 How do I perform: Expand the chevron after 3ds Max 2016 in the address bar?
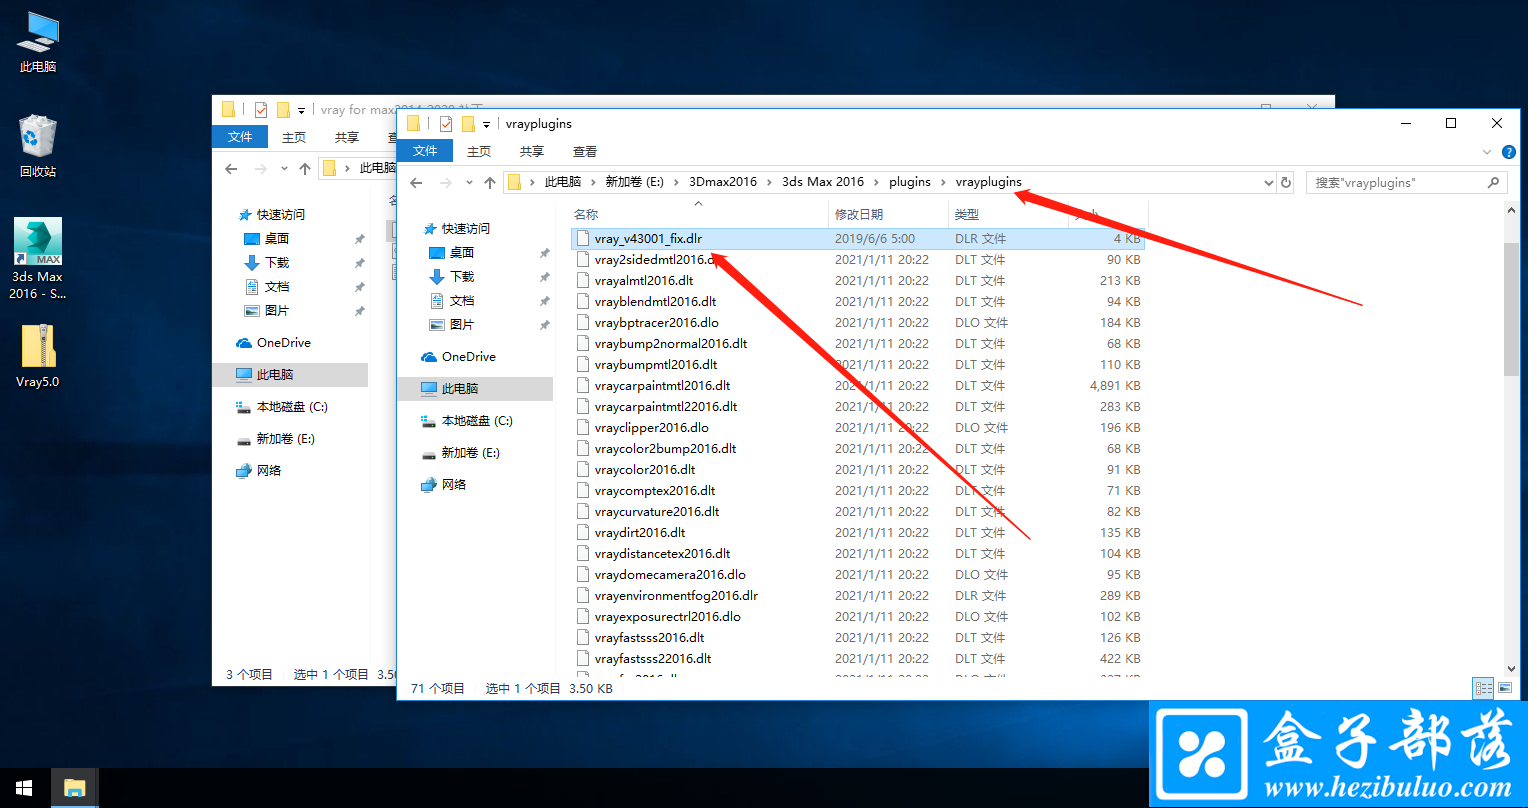pos(876,182)
